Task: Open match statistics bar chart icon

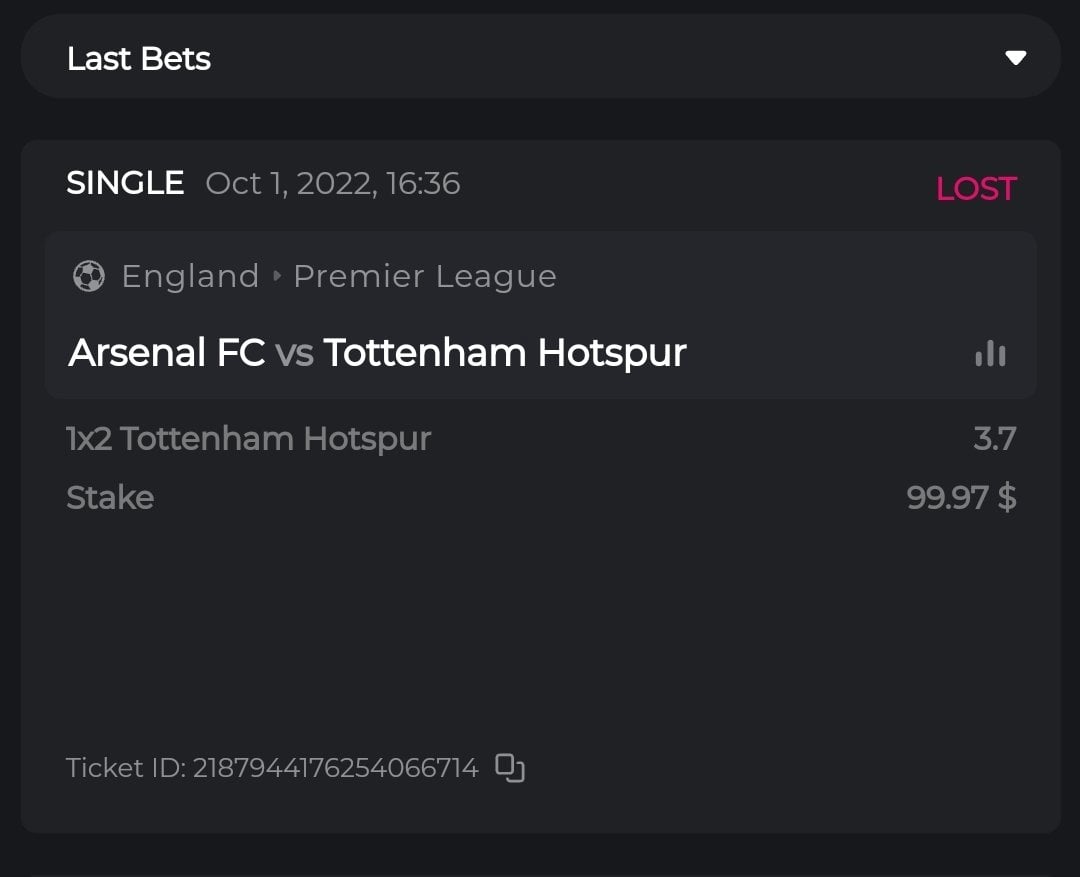Action: [990, 354]
